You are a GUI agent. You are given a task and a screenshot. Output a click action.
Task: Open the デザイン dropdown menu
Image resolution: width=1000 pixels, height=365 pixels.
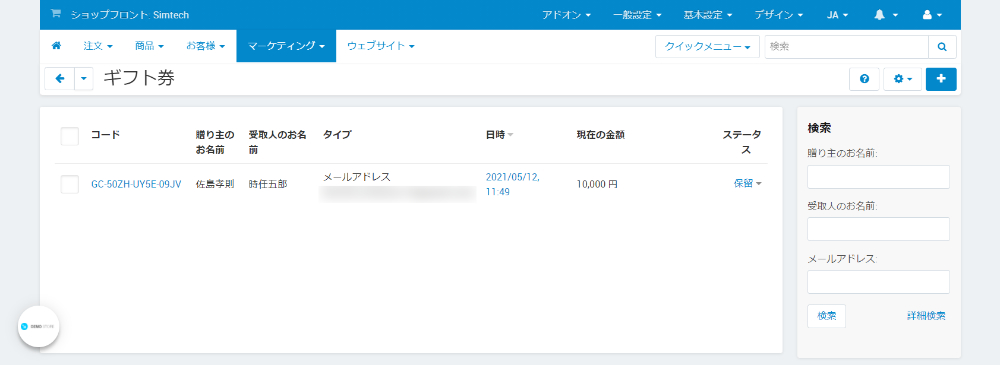(778, 15)
